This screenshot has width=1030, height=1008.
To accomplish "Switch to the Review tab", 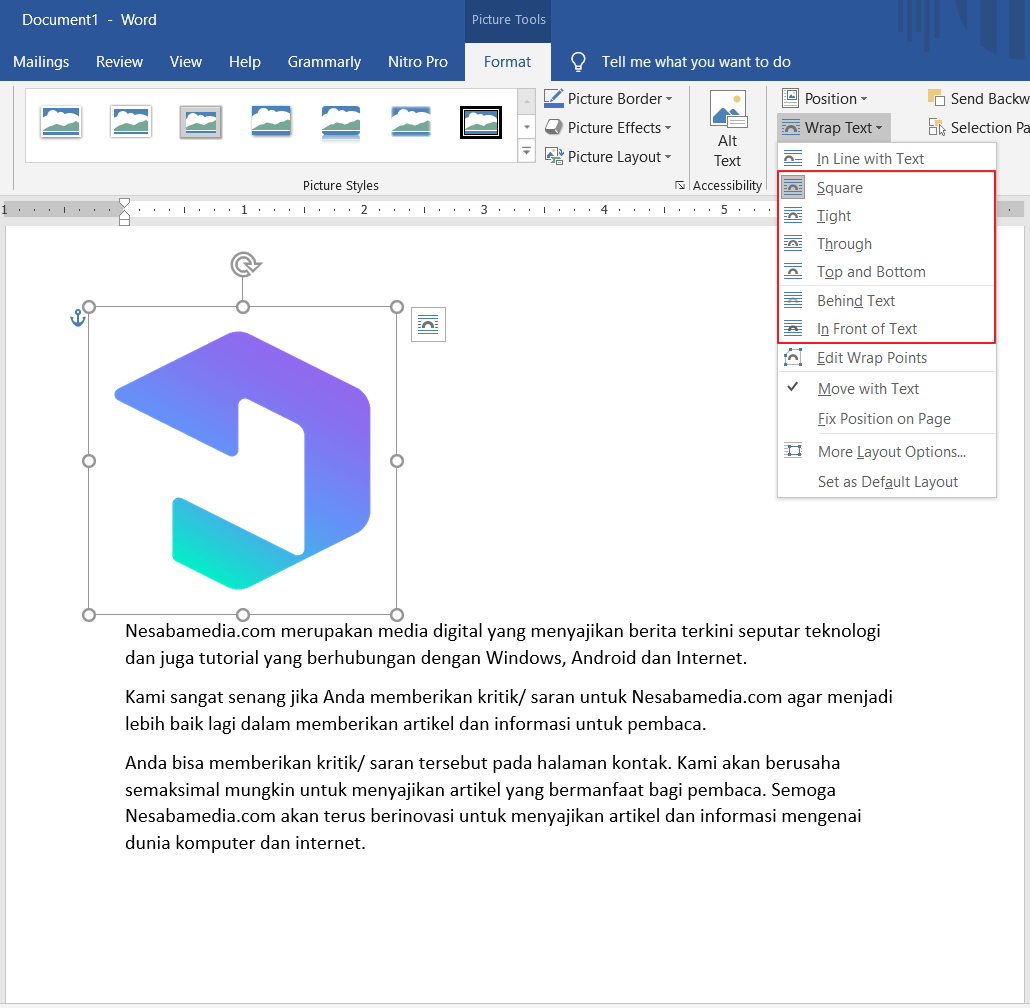I will point(119,62).
